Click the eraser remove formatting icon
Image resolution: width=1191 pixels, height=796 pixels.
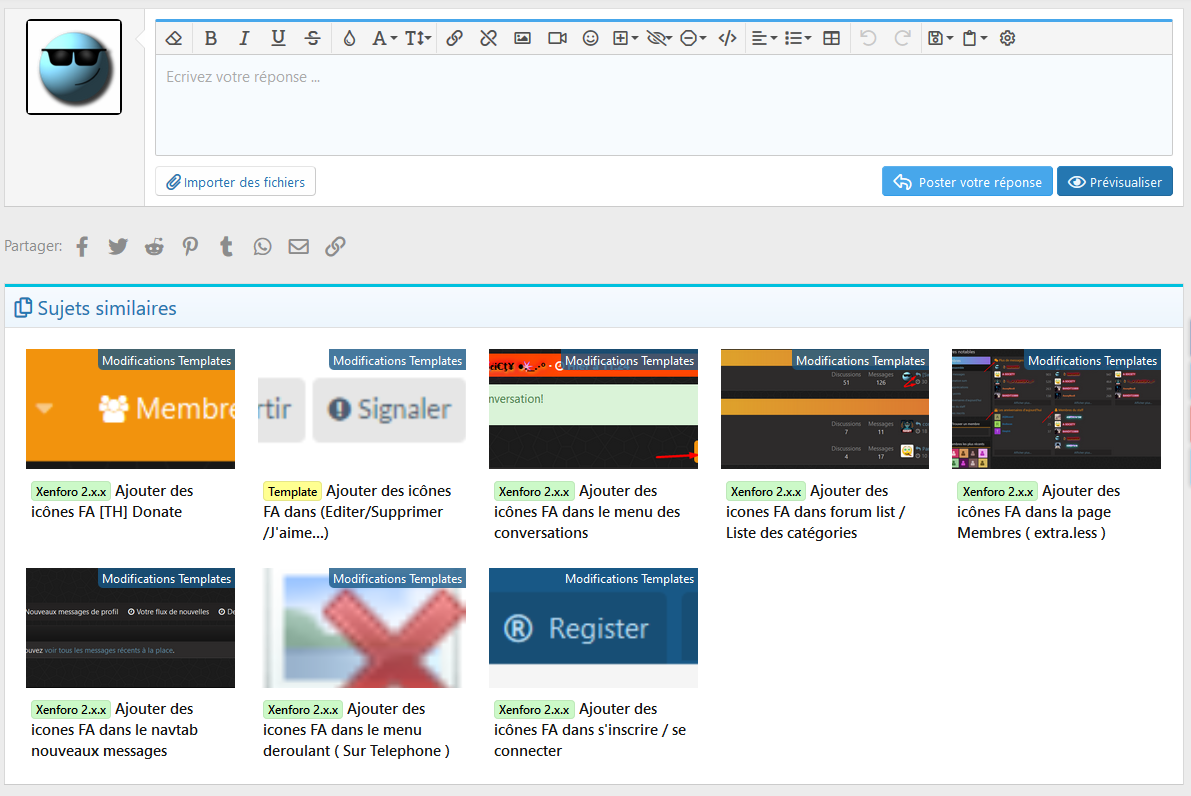coord(174,38)
